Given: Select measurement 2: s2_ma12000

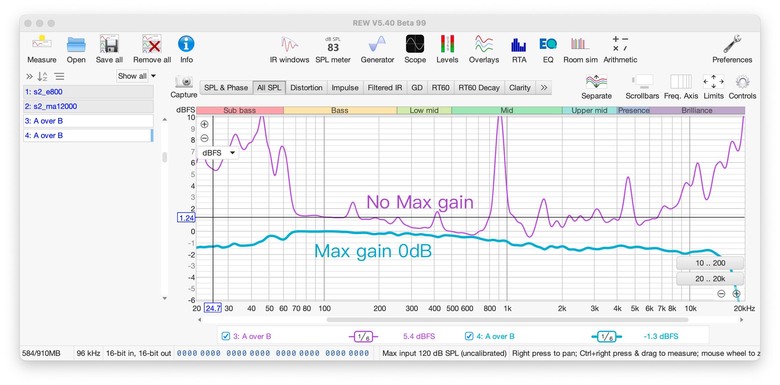Looking at the screenshot, I should pos(88,106).
